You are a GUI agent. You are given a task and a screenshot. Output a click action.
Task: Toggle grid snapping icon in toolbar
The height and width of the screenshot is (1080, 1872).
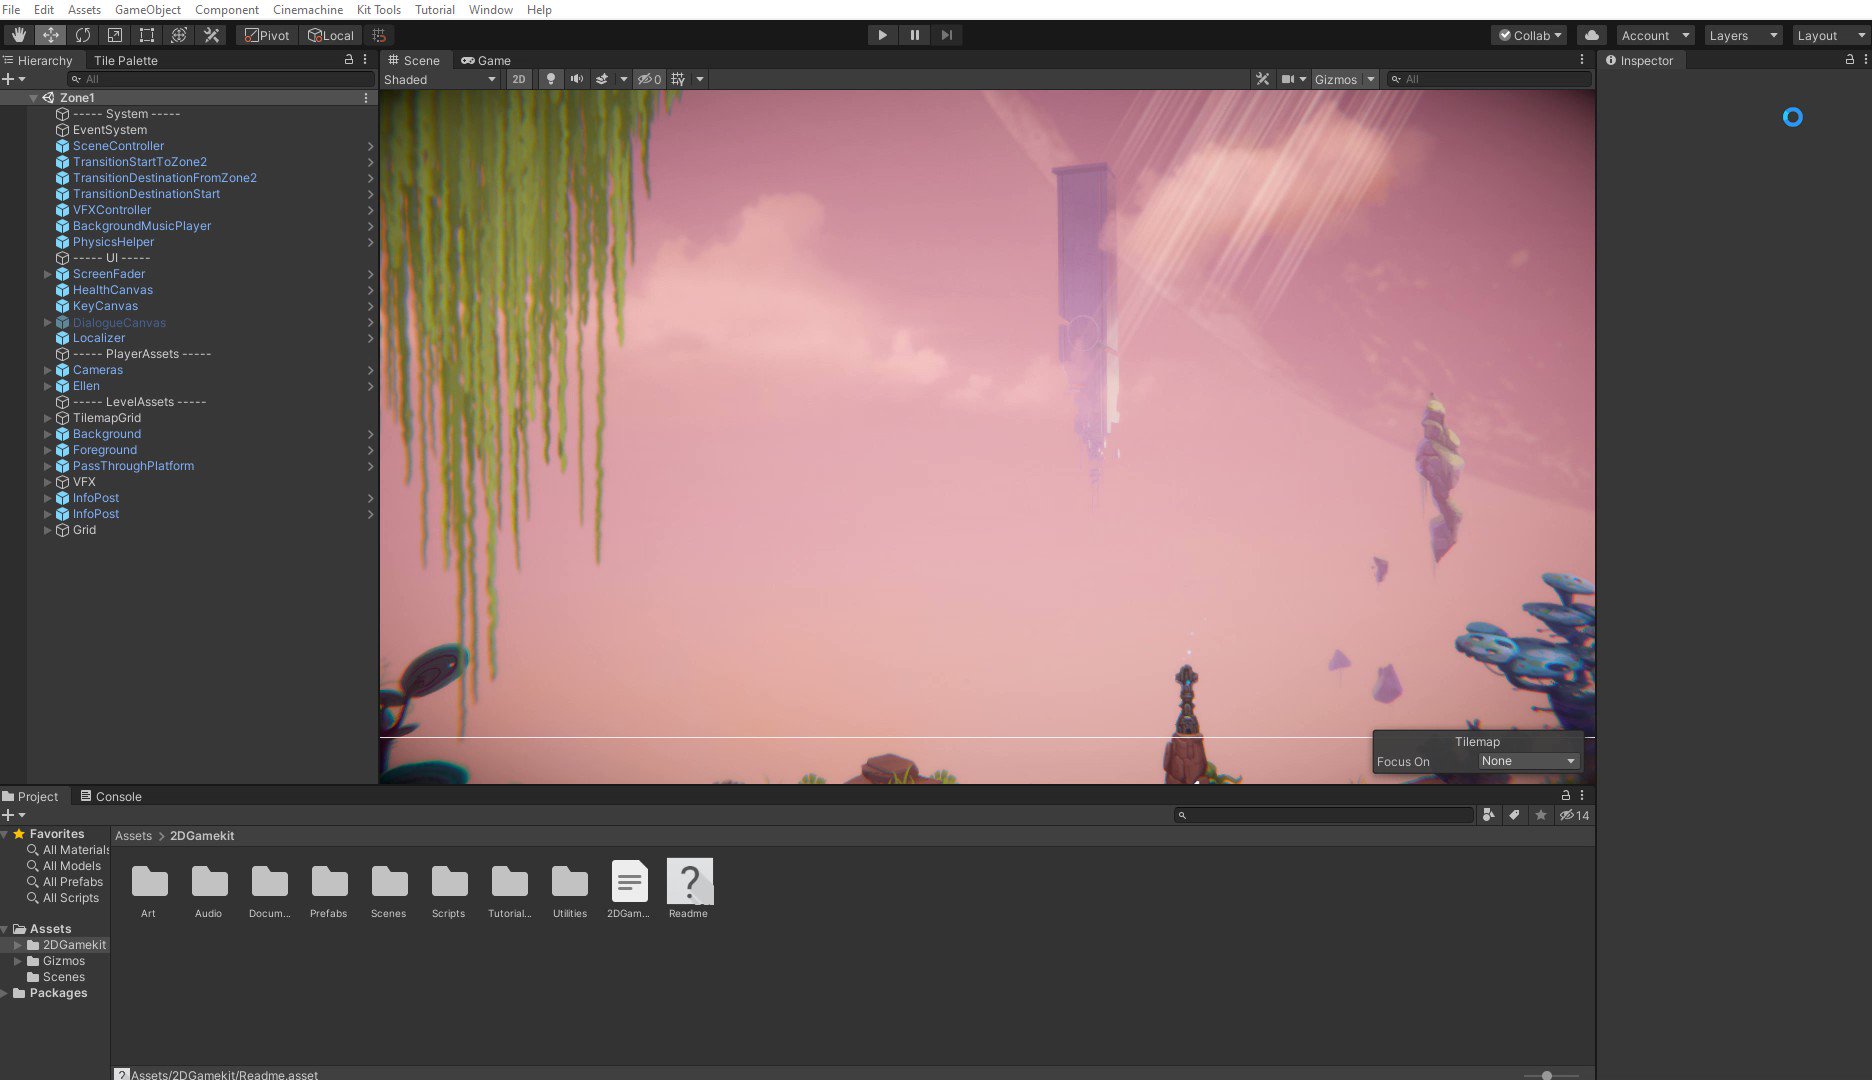click(379, 35)
